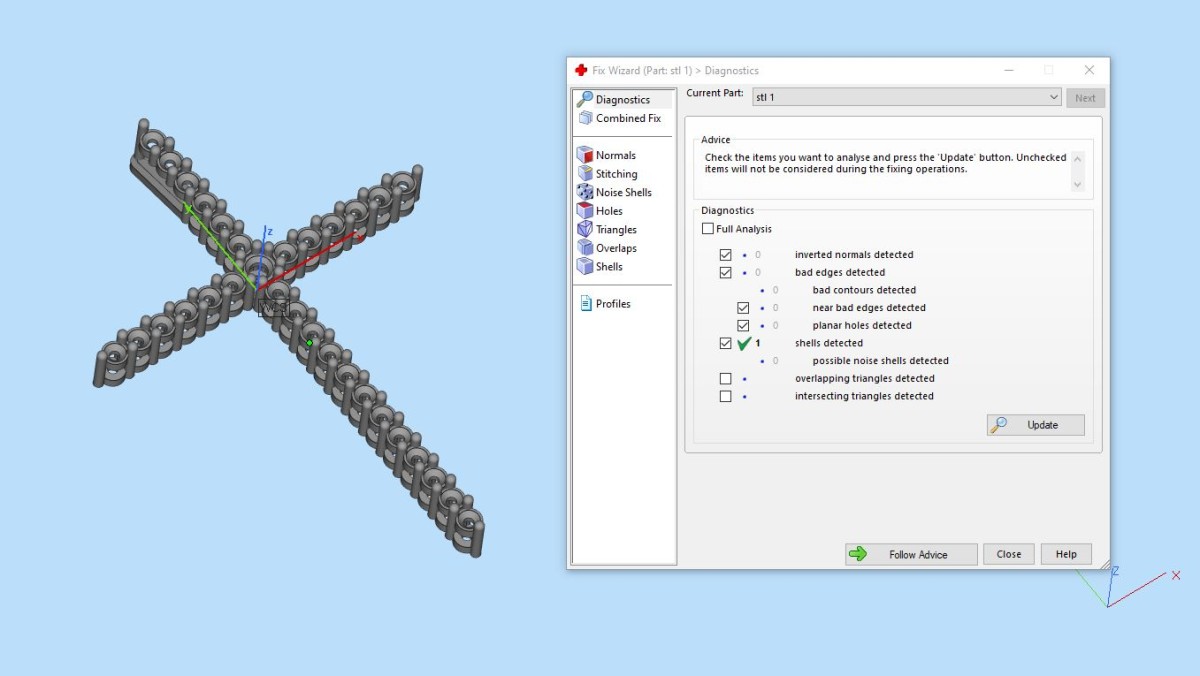Screen dimensions: 1200x676
Task: Open the Diagnostics page icon
Action: (x=585, y=99)
